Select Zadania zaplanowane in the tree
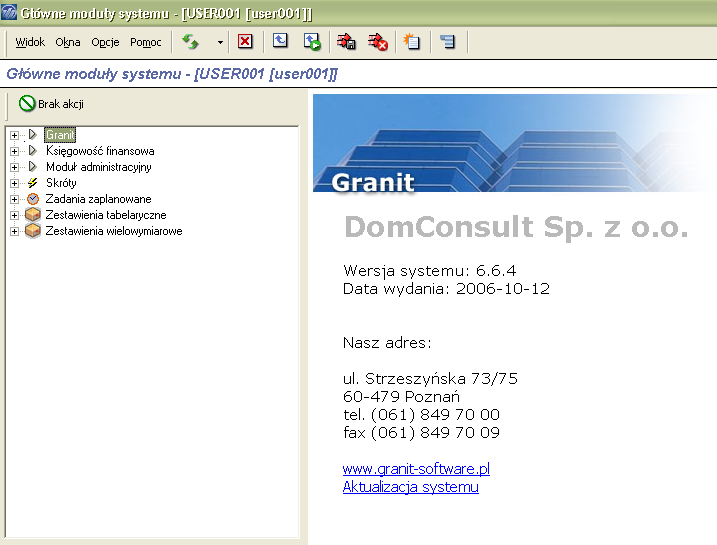717x545 pixels. point(98,199)
